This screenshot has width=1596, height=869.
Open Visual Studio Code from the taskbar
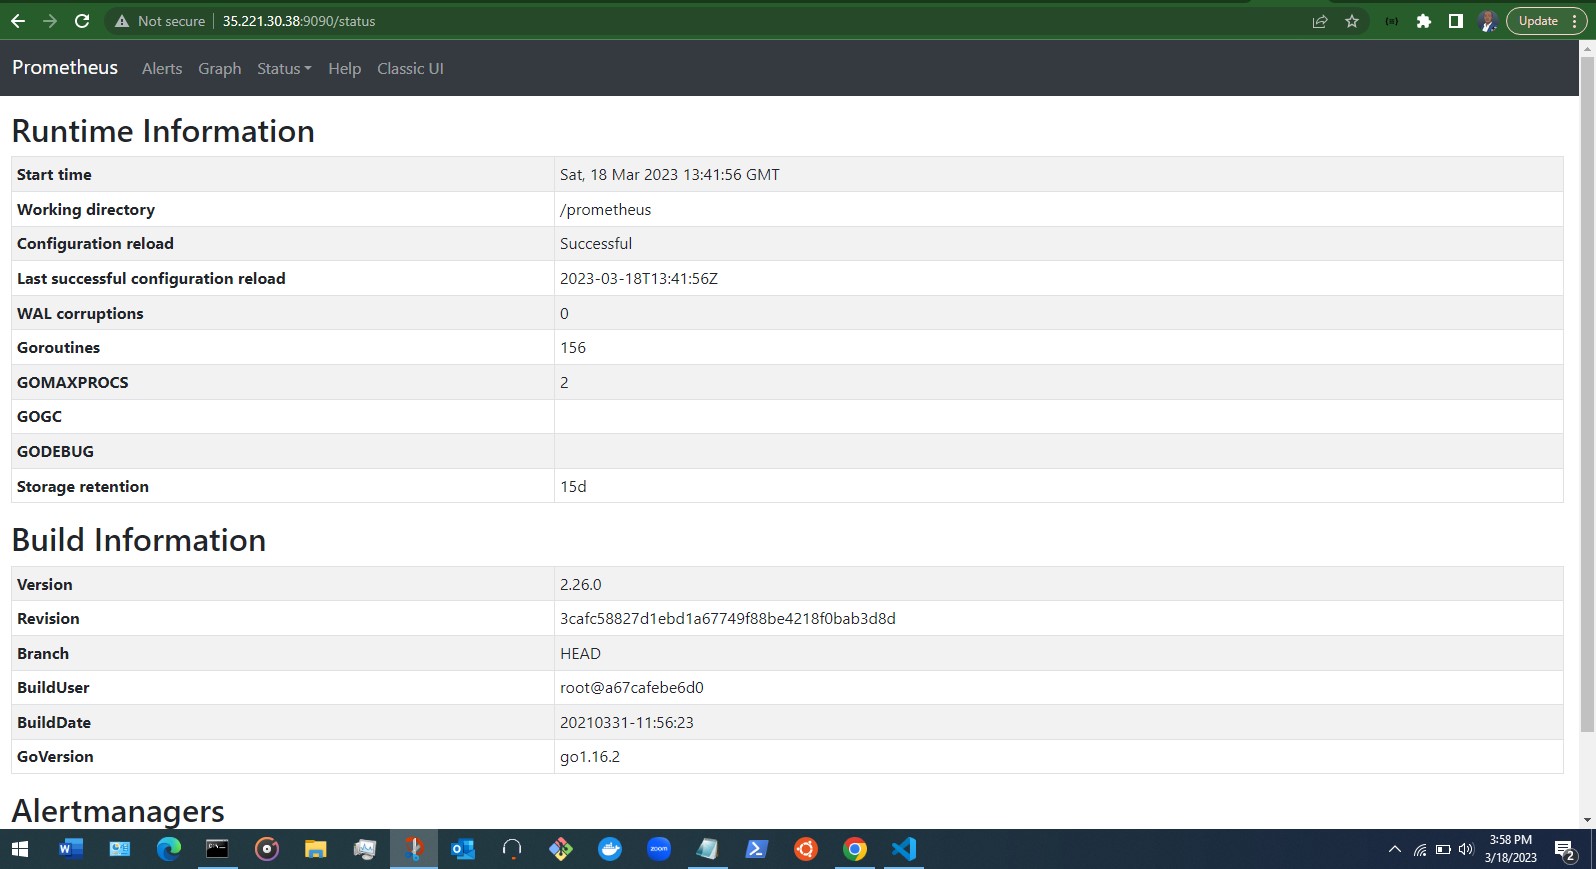click(904, 849)
